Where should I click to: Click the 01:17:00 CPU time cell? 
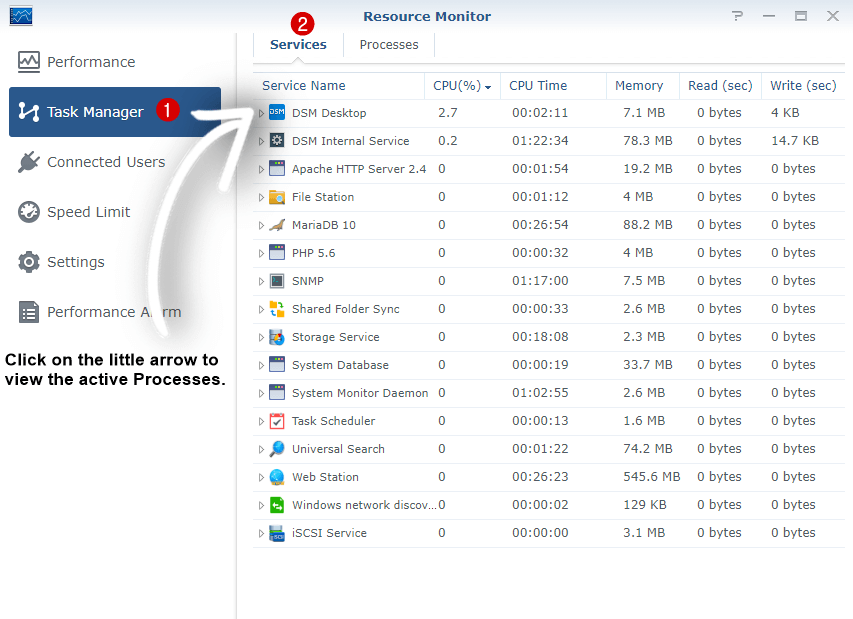(540, 281)
